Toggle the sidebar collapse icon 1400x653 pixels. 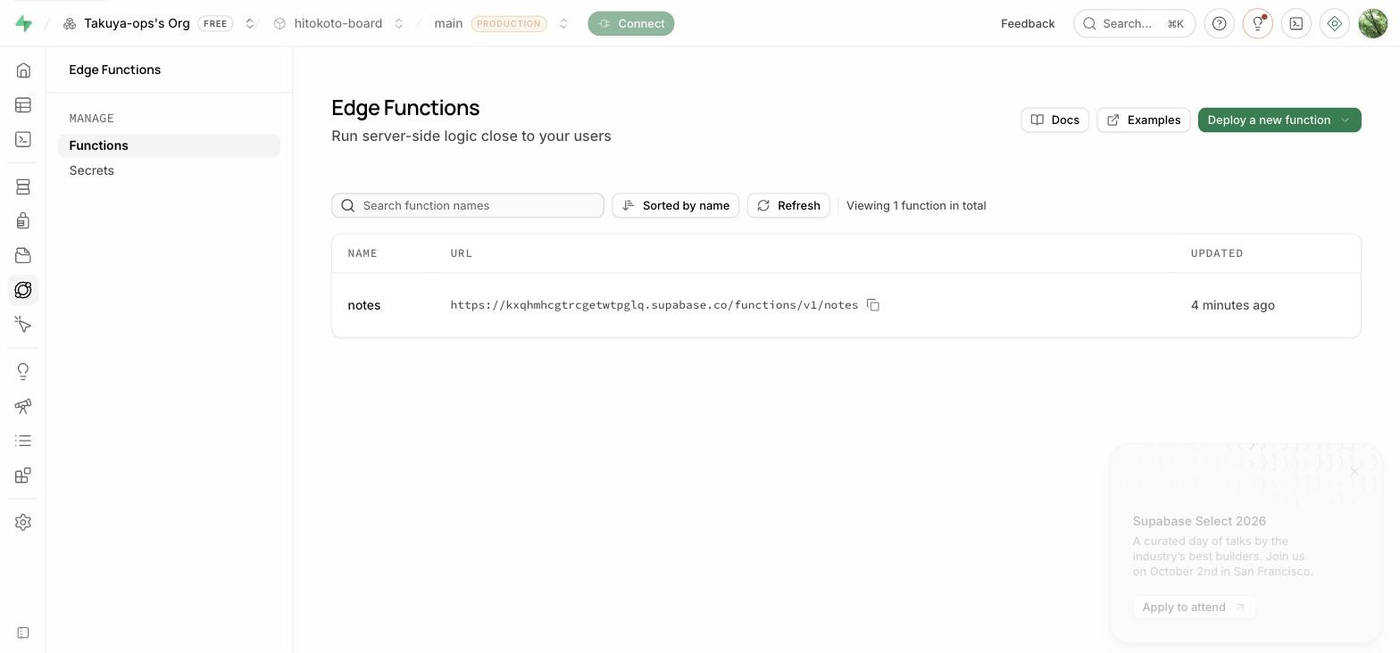point(23,633)
